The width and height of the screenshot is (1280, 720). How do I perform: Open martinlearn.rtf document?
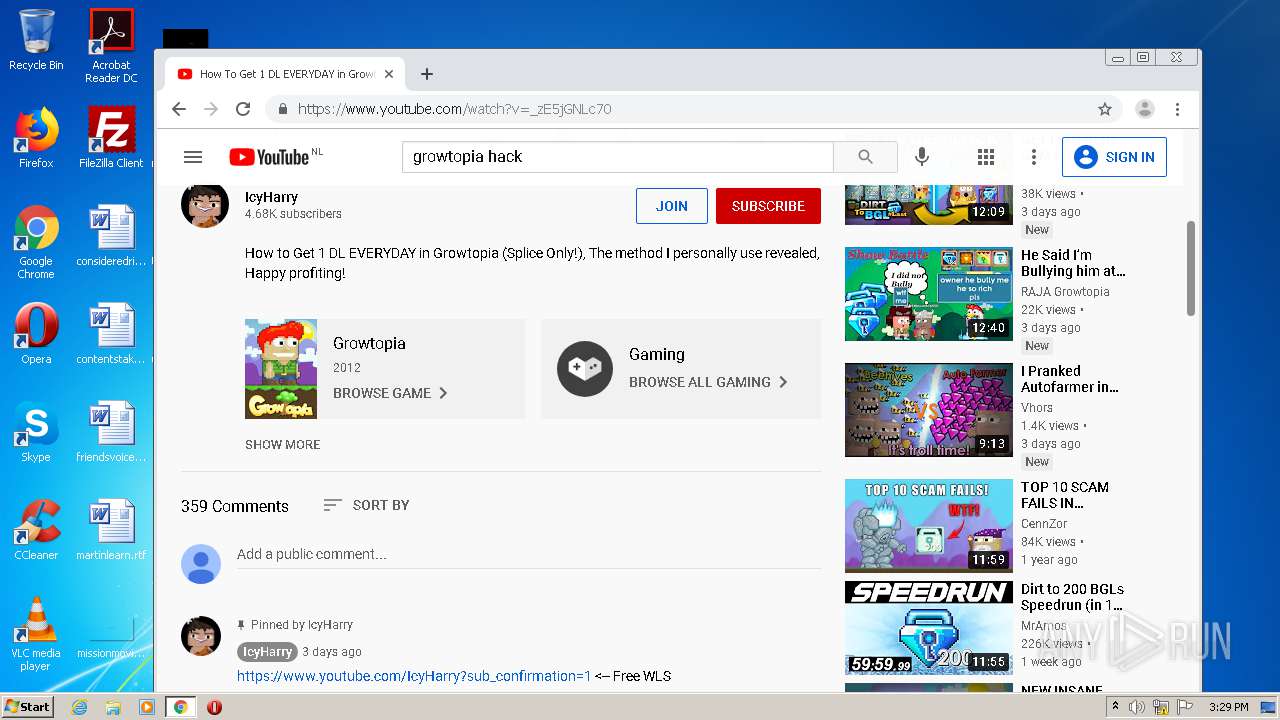[111, 530]
